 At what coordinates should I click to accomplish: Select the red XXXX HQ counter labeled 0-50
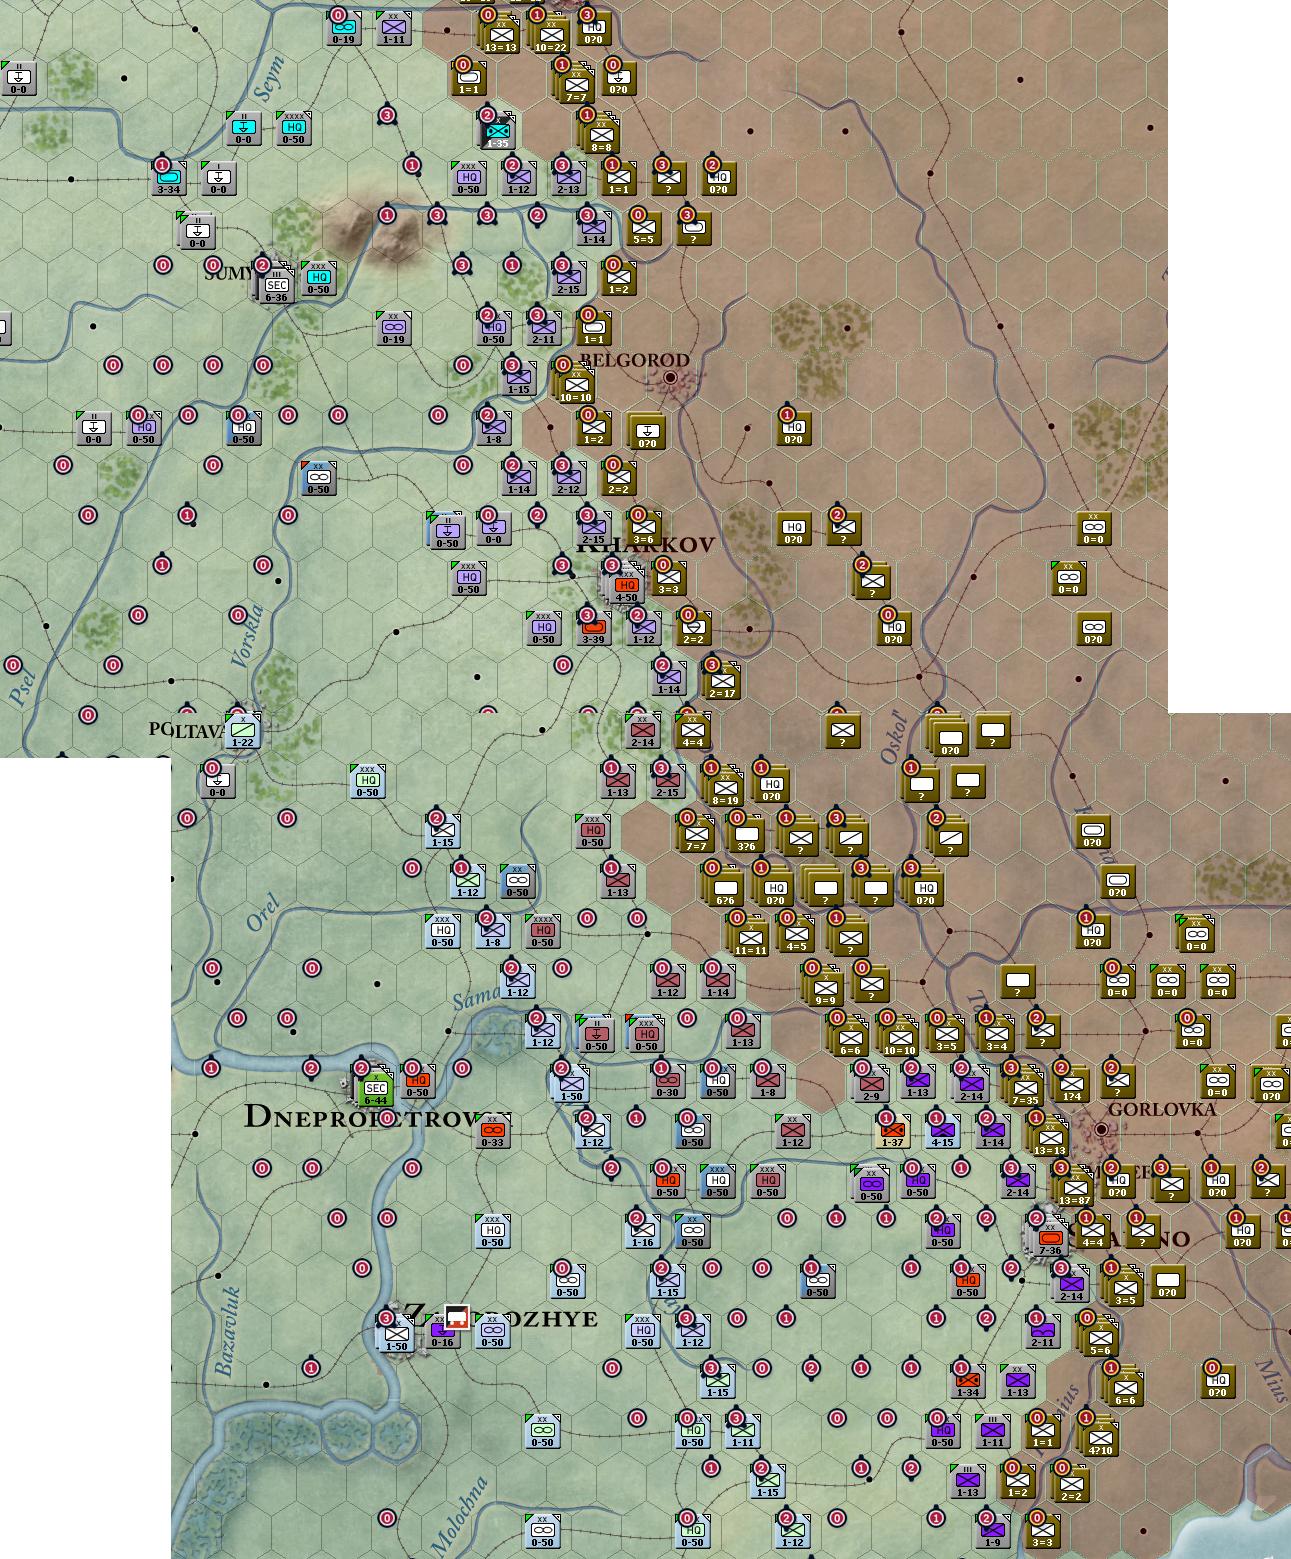point(543,929)
